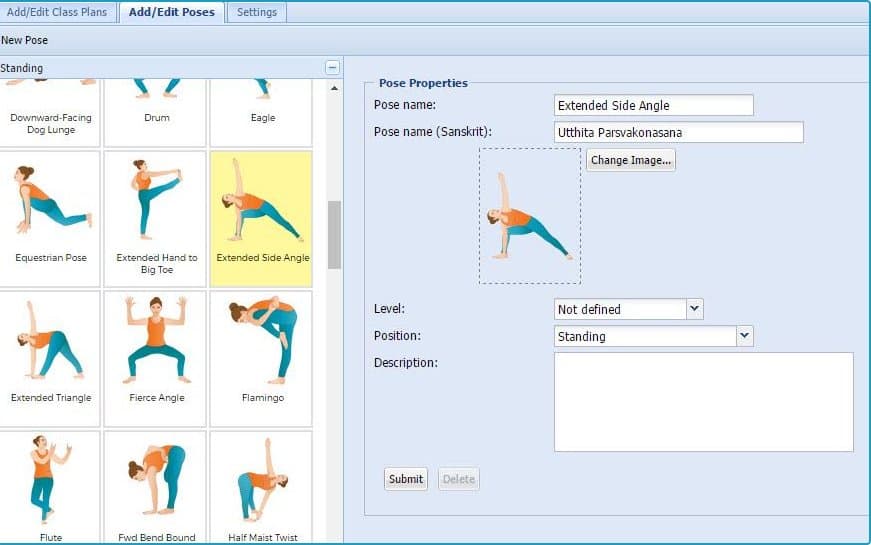Viewport: 871px width, 545px height.
Task: Click the Position field showing Standing
Action: tap(645, 336)
